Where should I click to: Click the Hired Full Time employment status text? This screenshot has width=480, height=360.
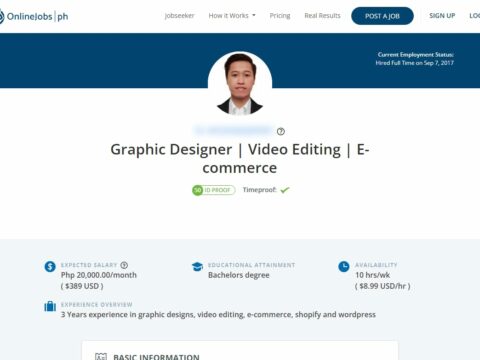coord(415,63)
